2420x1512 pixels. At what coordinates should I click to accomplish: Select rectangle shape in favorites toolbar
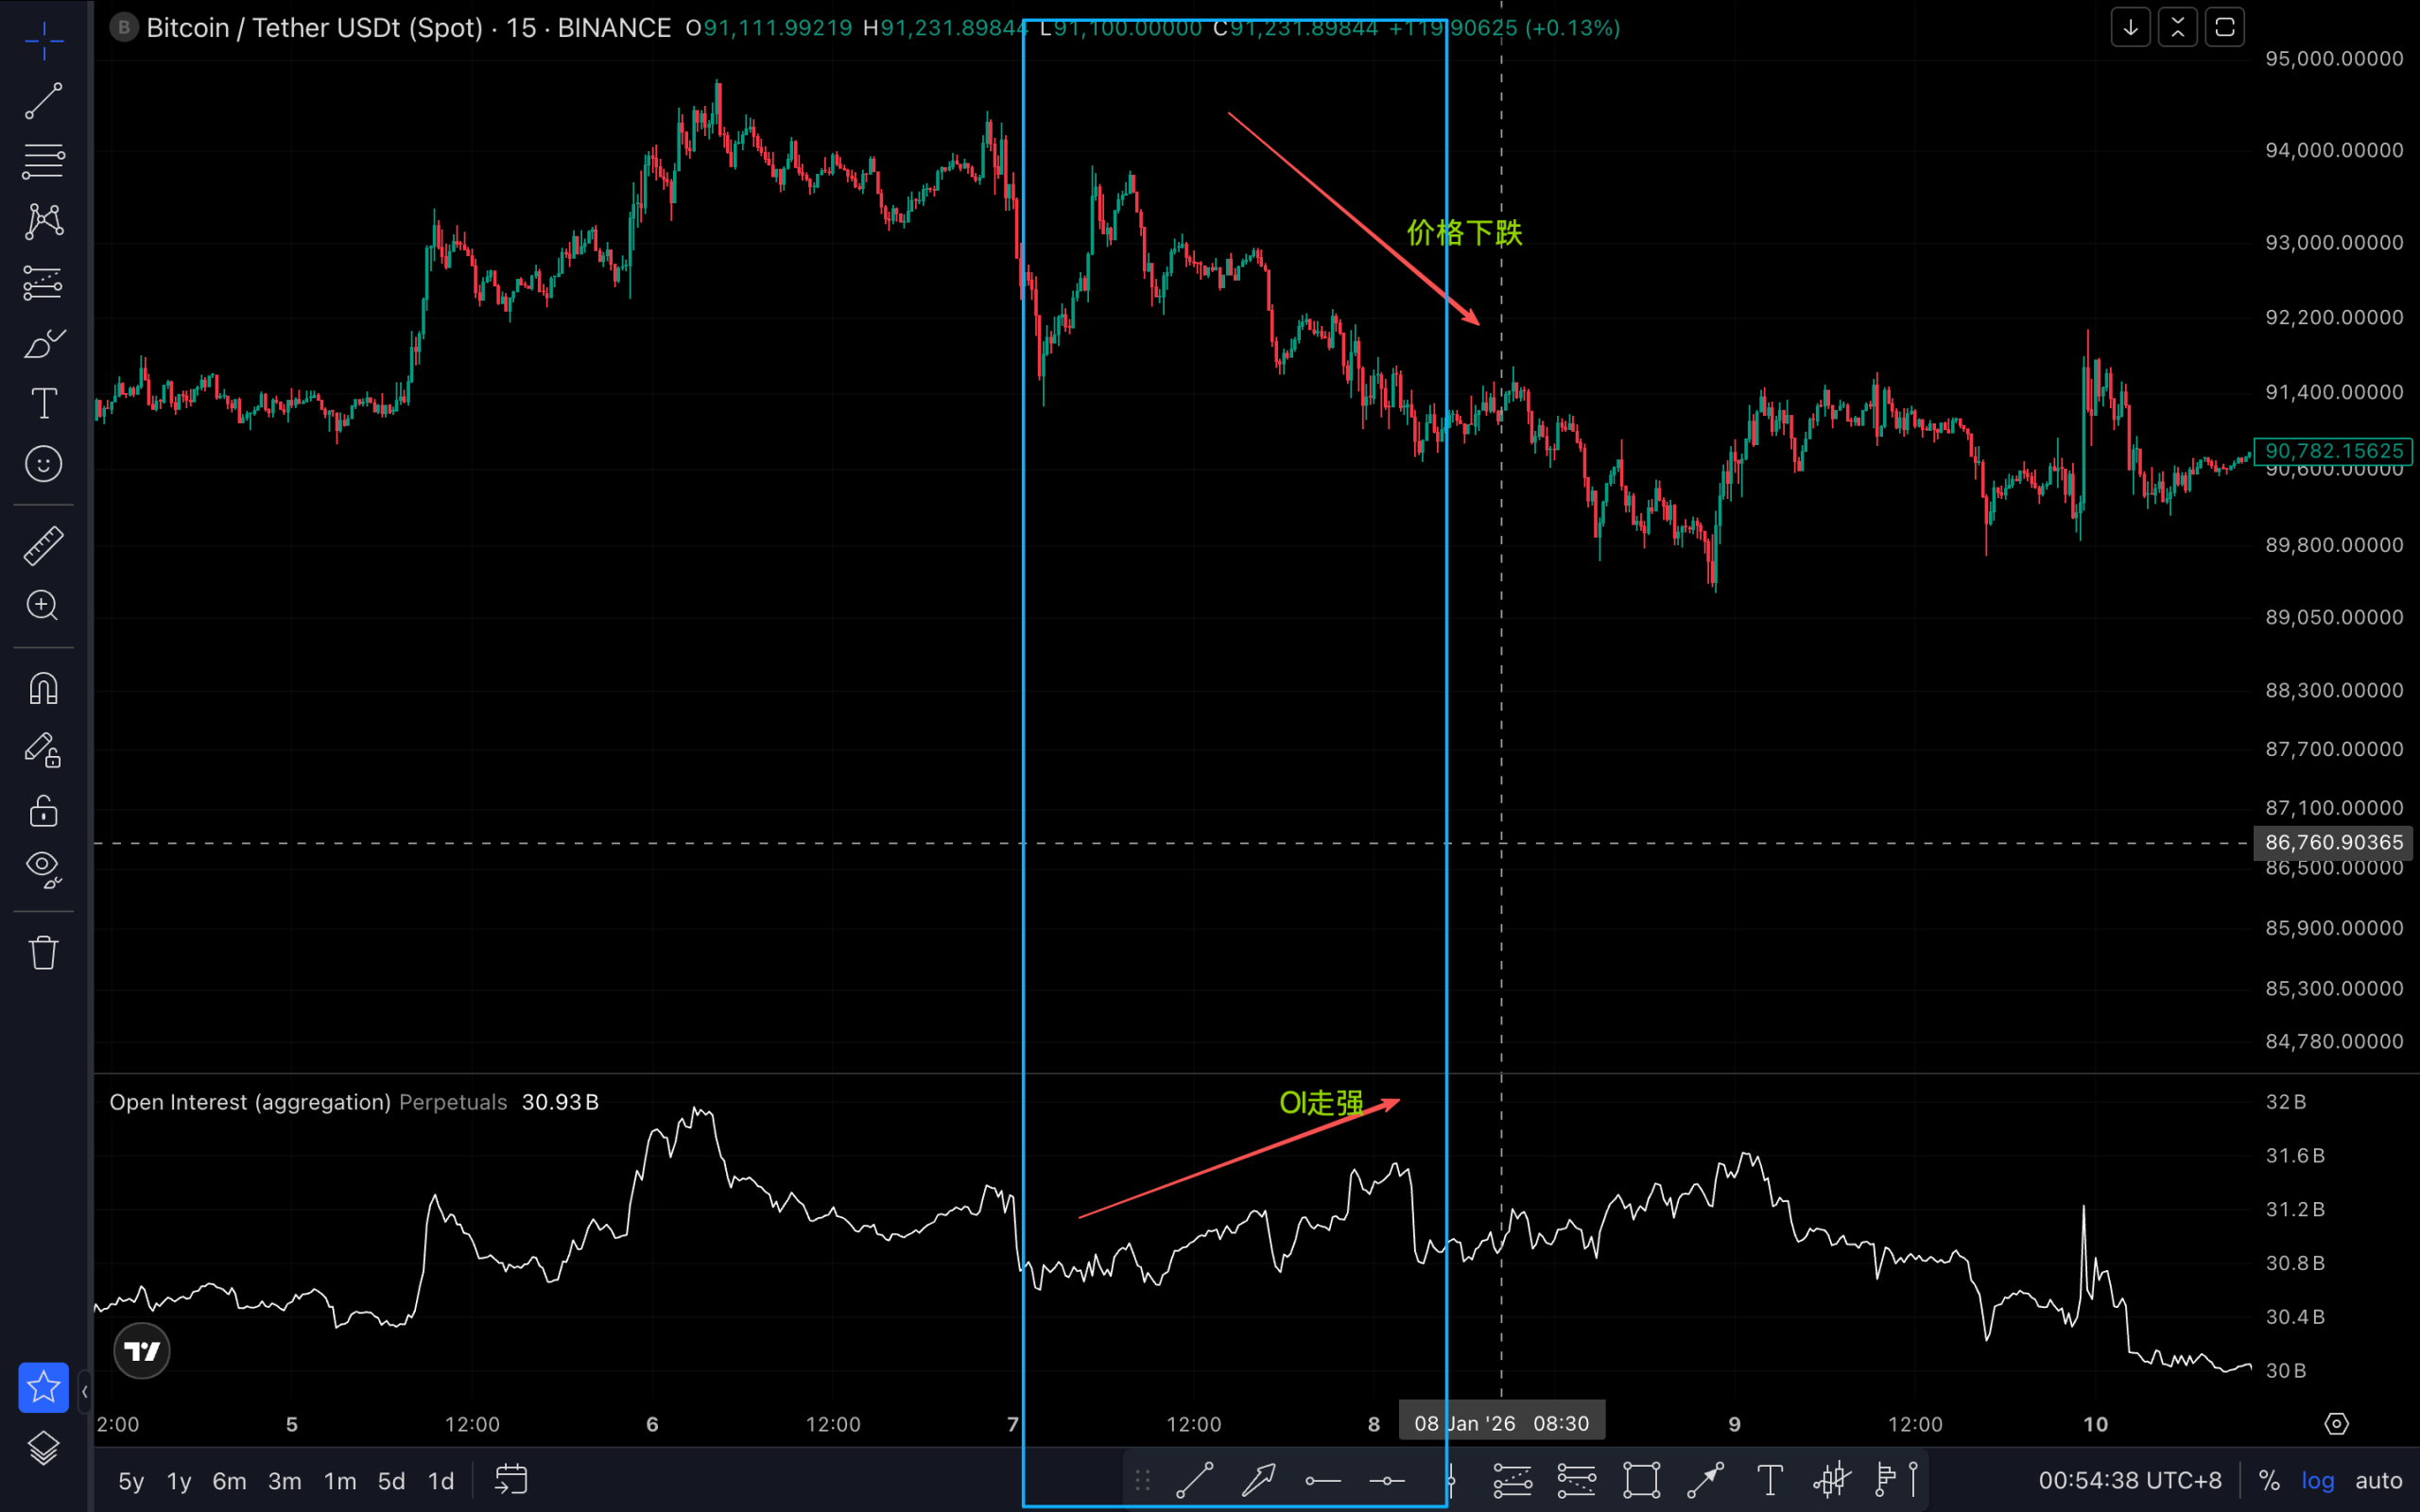pos(1641,1480)
